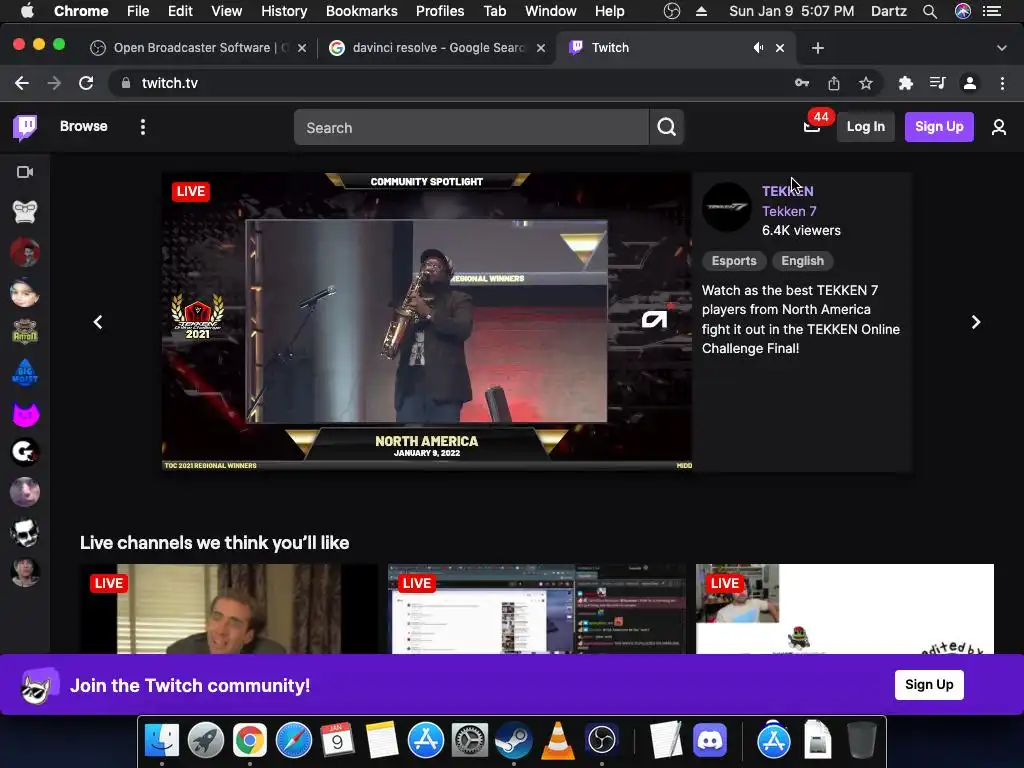Click the purple Sign Up button in header

pos(938,127)
